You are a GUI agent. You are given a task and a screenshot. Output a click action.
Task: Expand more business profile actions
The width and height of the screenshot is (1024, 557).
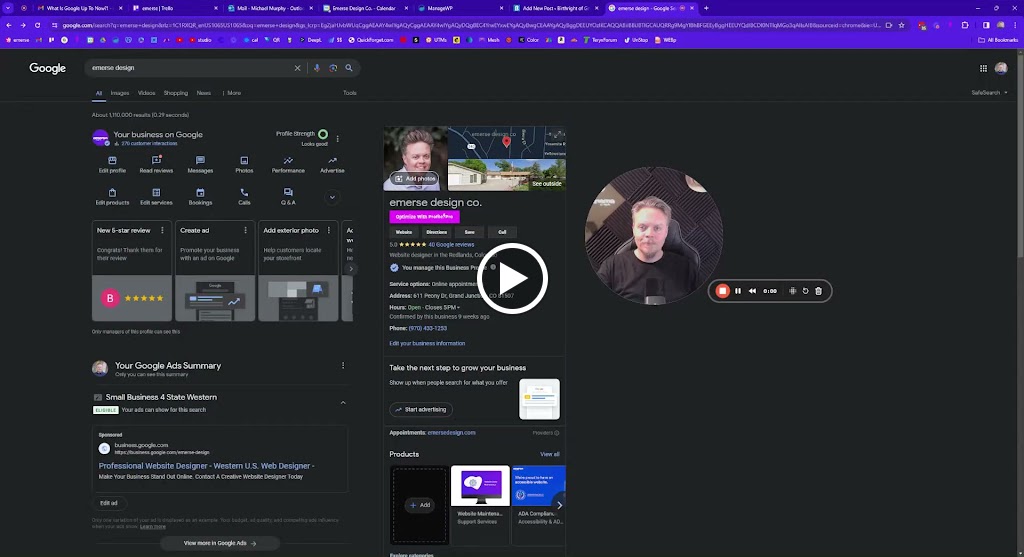[x=332, y=197]
